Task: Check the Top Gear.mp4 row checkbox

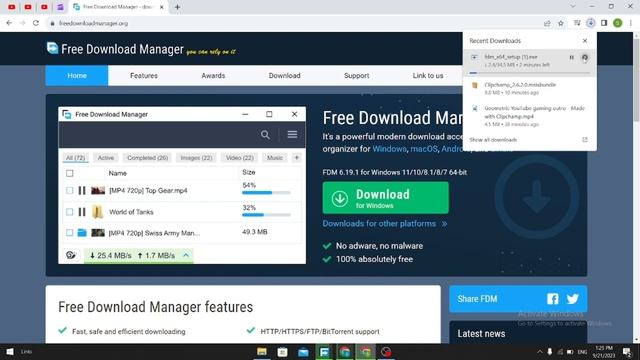Action: click(70, 190)
